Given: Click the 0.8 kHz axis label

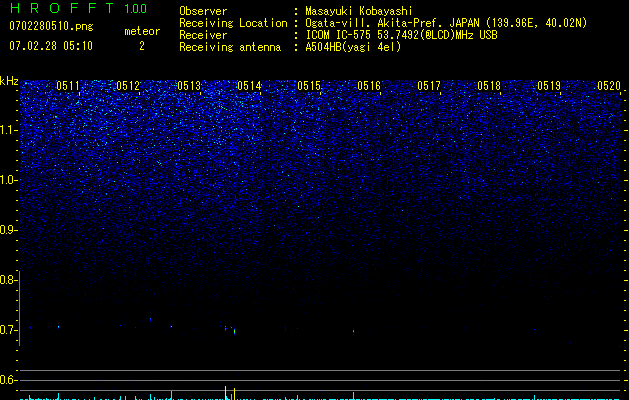Looking at the screenshot, I should coord(8,280).
